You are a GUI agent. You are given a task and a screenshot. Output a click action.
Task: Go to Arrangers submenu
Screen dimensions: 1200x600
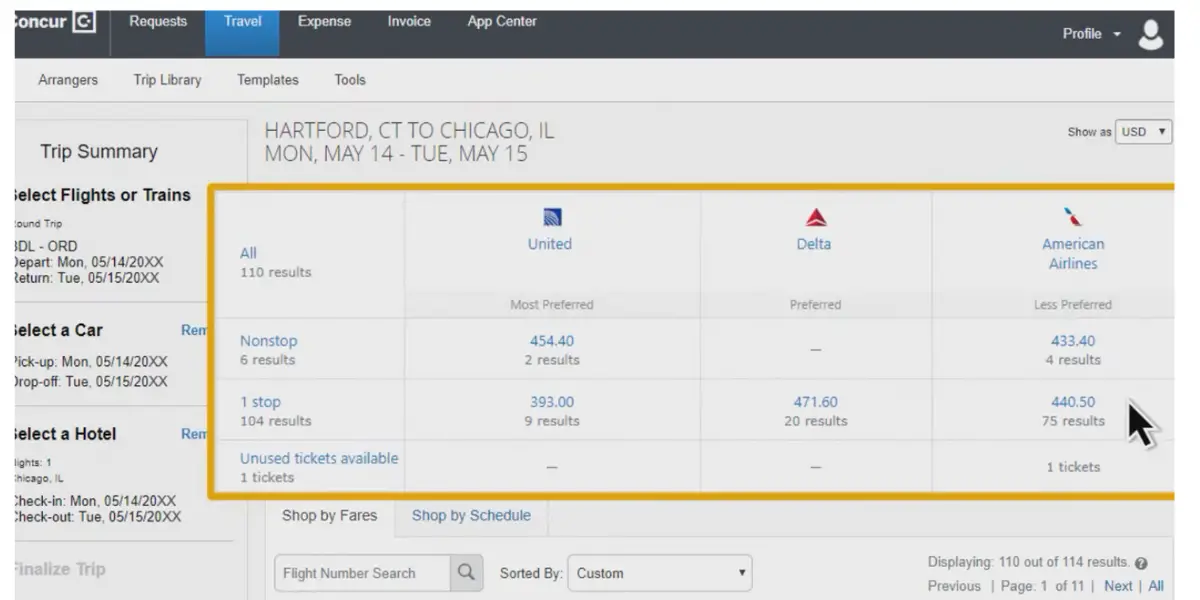click(68, 80)
